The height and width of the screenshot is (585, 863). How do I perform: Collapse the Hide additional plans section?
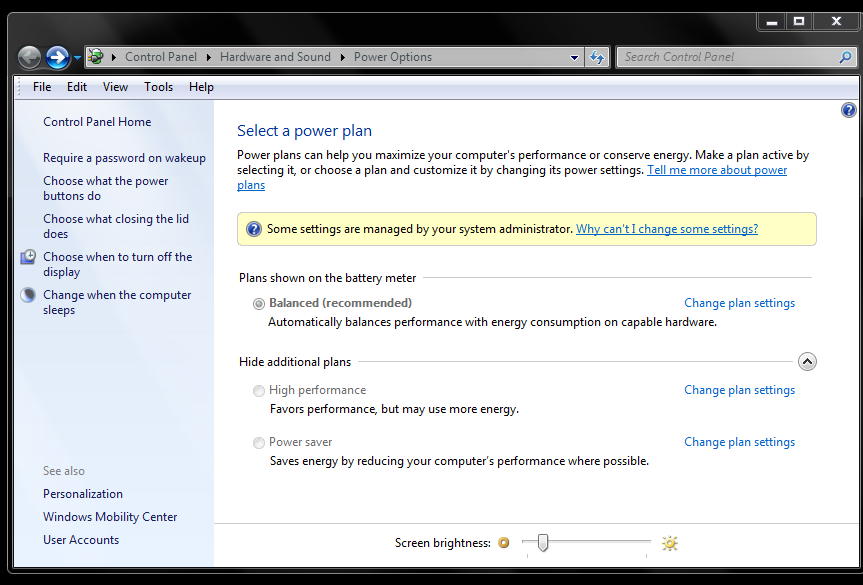click(807, 361)
